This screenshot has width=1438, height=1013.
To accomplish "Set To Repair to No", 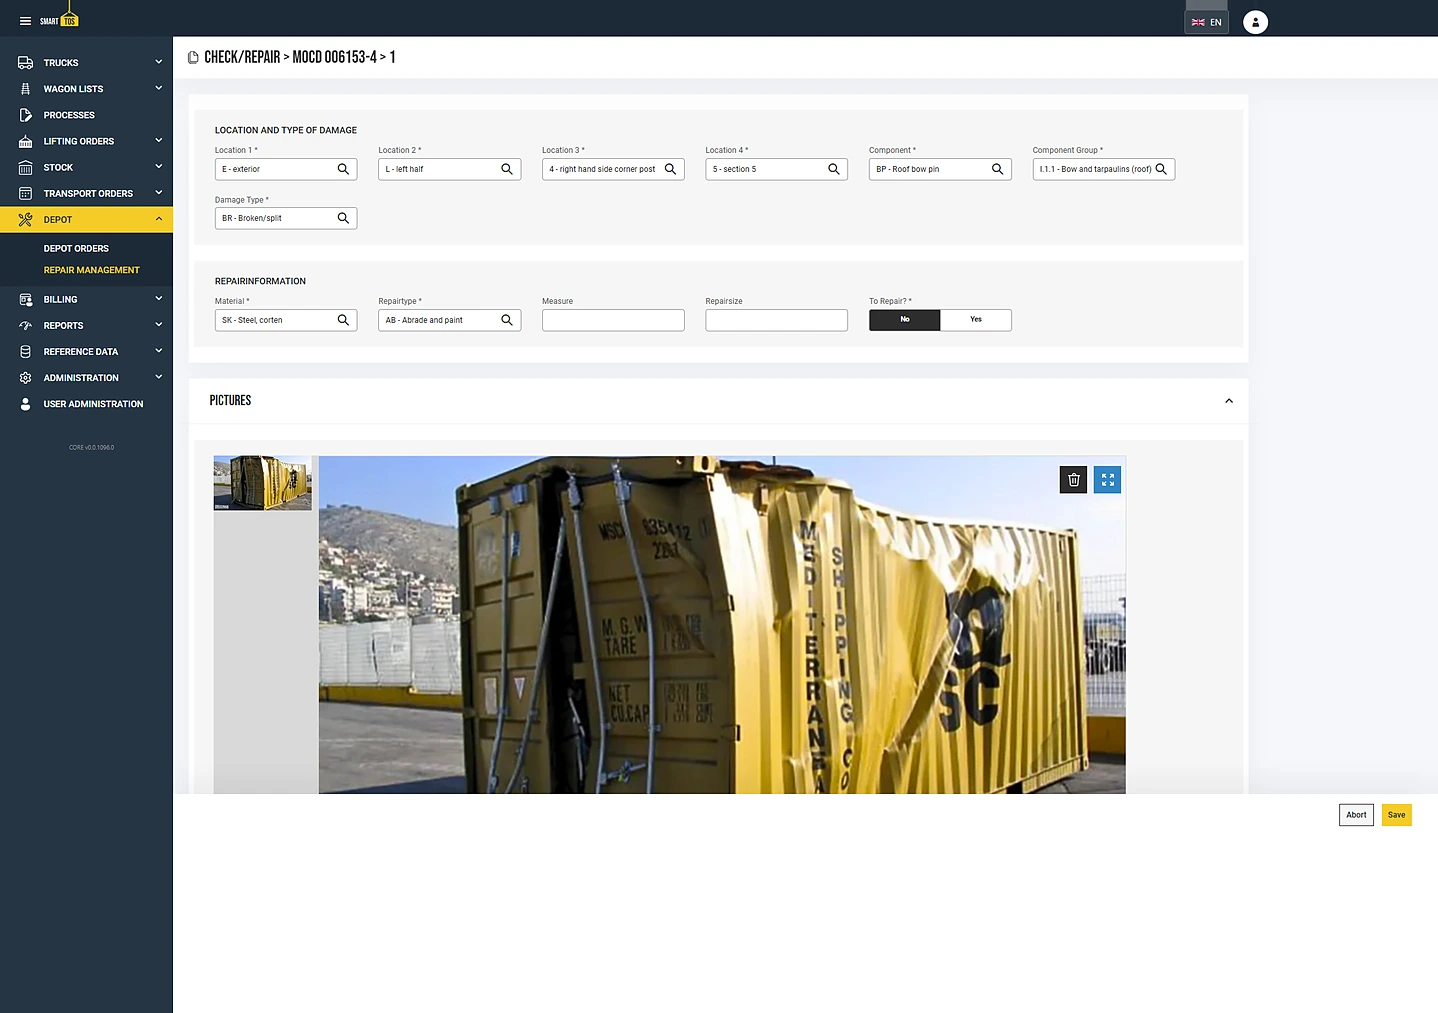I will (x=905, y=320).
